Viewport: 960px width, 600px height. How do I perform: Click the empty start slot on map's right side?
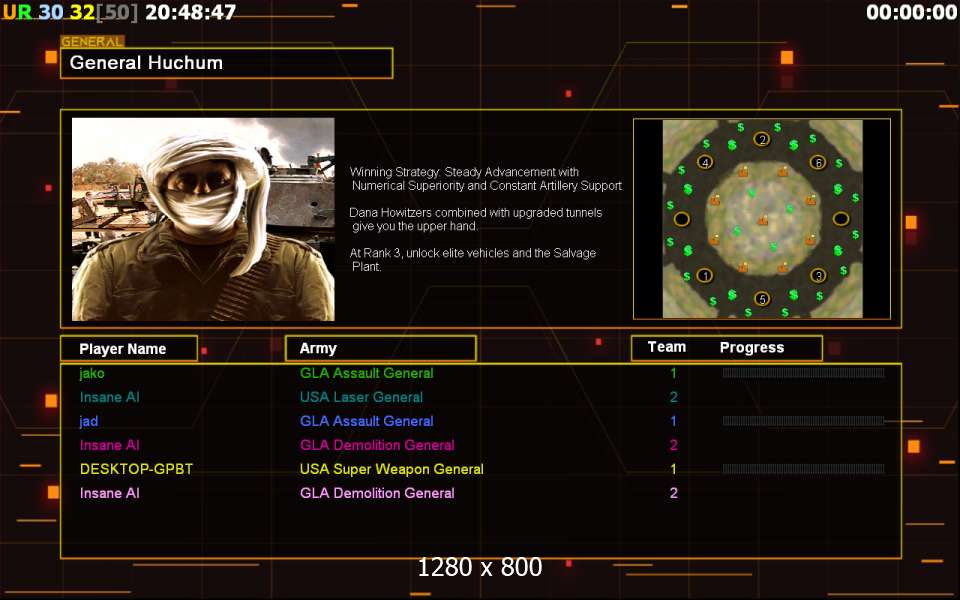point(841,219)
